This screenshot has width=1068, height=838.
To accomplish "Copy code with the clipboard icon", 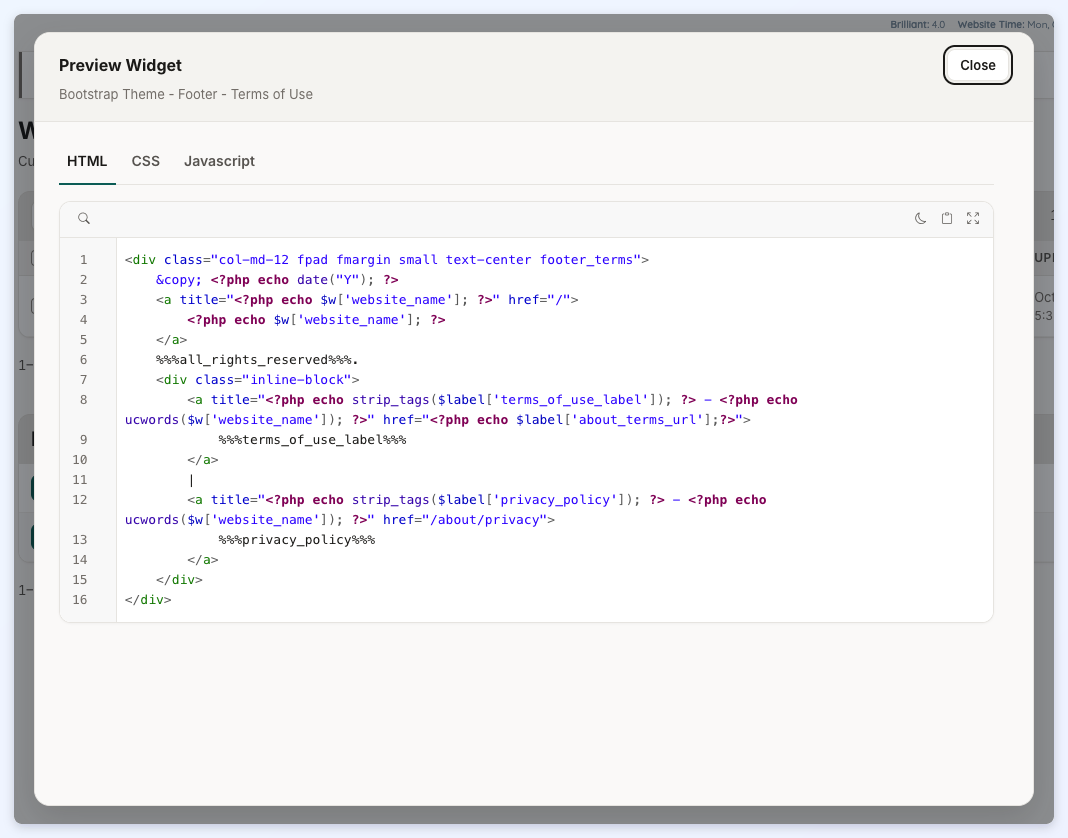I will (x=947, y=218).
